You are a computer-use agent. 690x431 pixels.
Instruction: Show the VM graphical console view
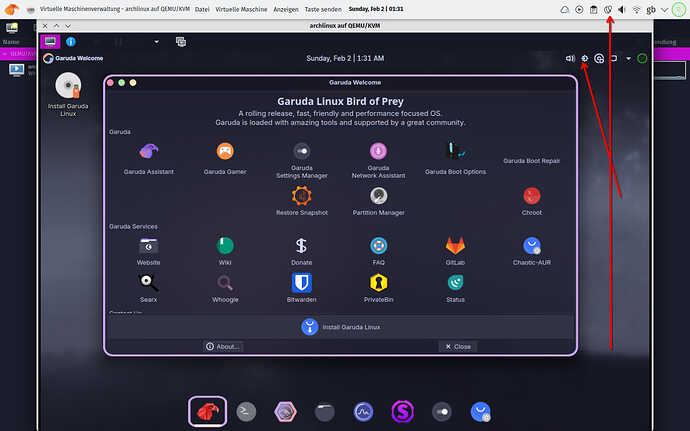50,42
